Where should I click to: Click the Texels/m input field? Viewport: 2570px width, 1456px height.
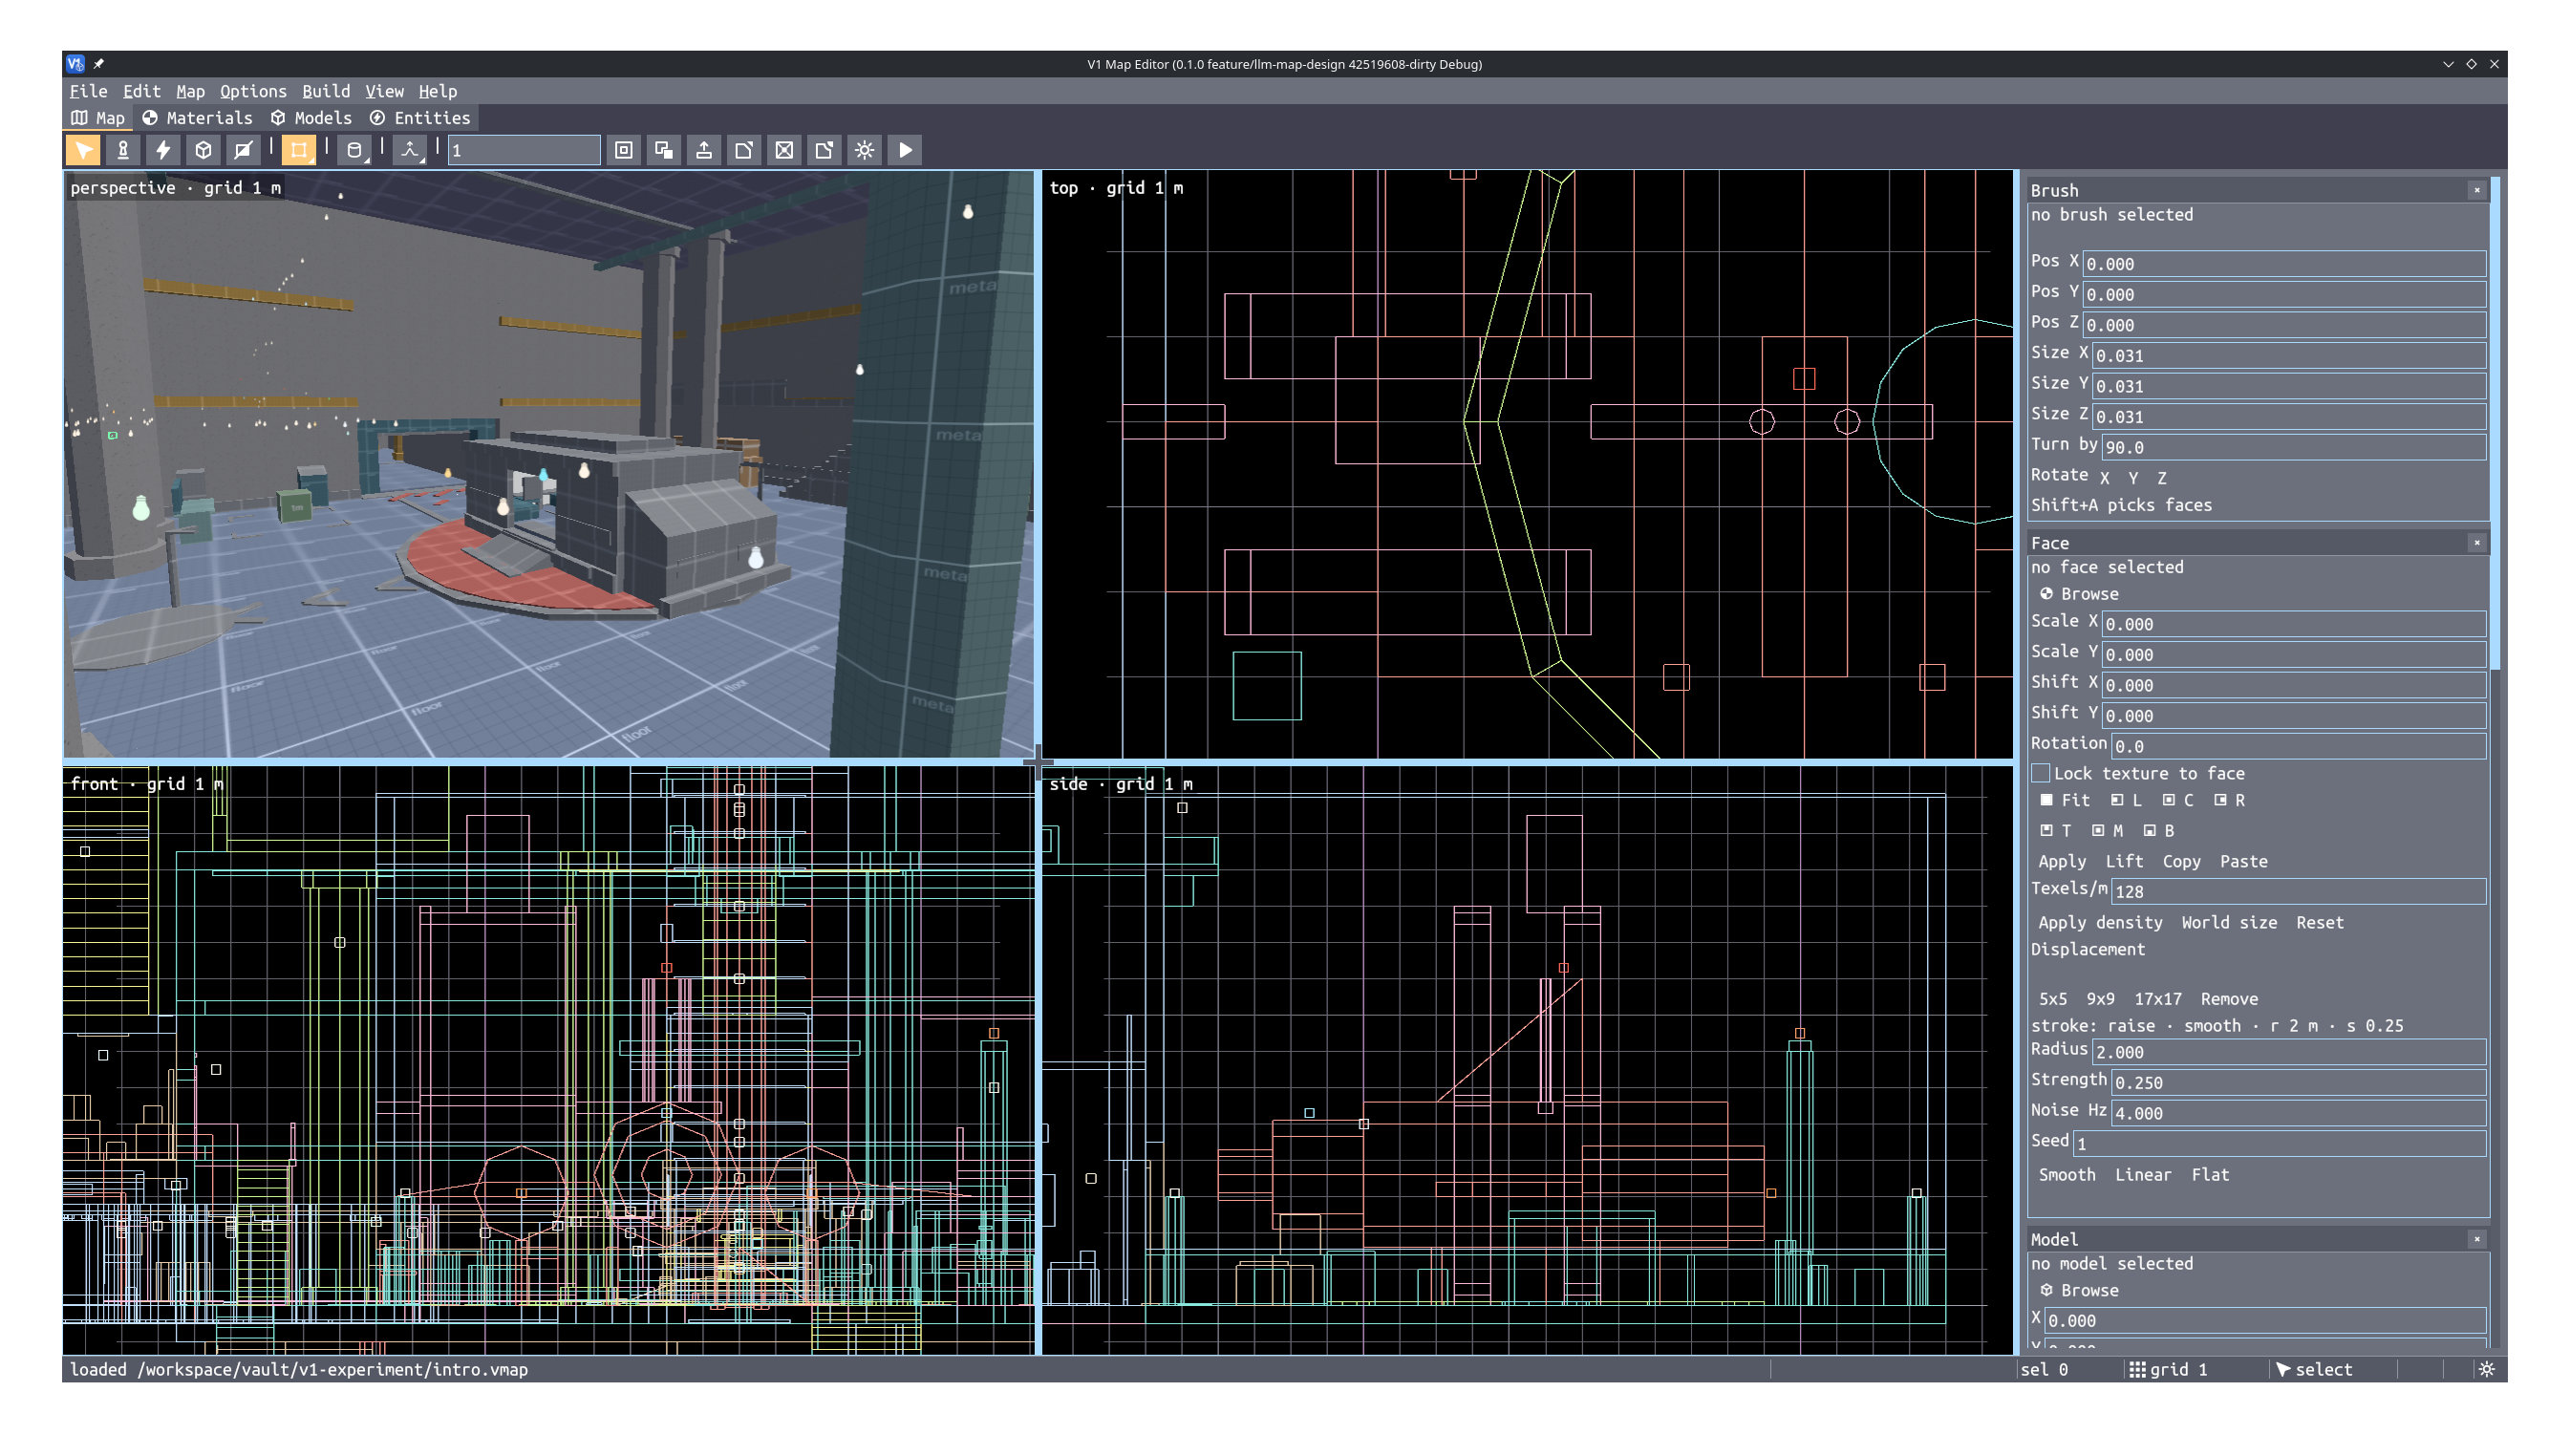(2297, 891)
